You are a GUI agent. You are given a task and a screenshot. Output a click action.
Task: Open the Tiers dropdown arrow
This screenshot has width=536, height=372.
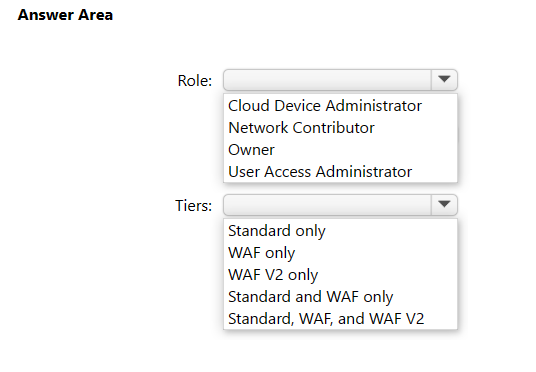click(x=444, y=205)
